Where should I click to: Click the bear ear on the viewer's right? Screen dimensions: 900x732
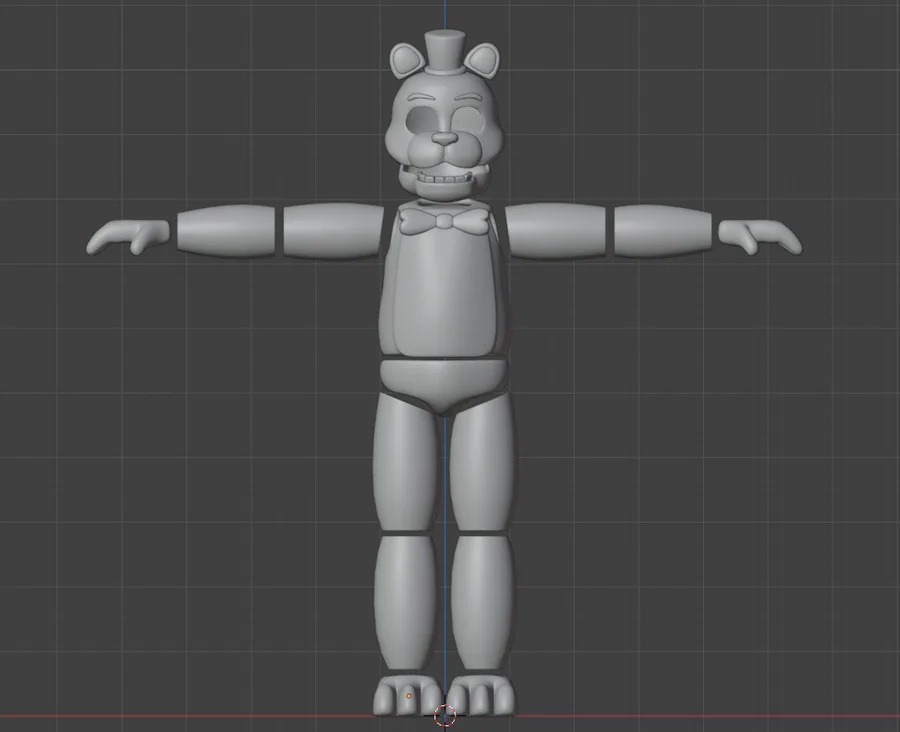pos(483,60)
